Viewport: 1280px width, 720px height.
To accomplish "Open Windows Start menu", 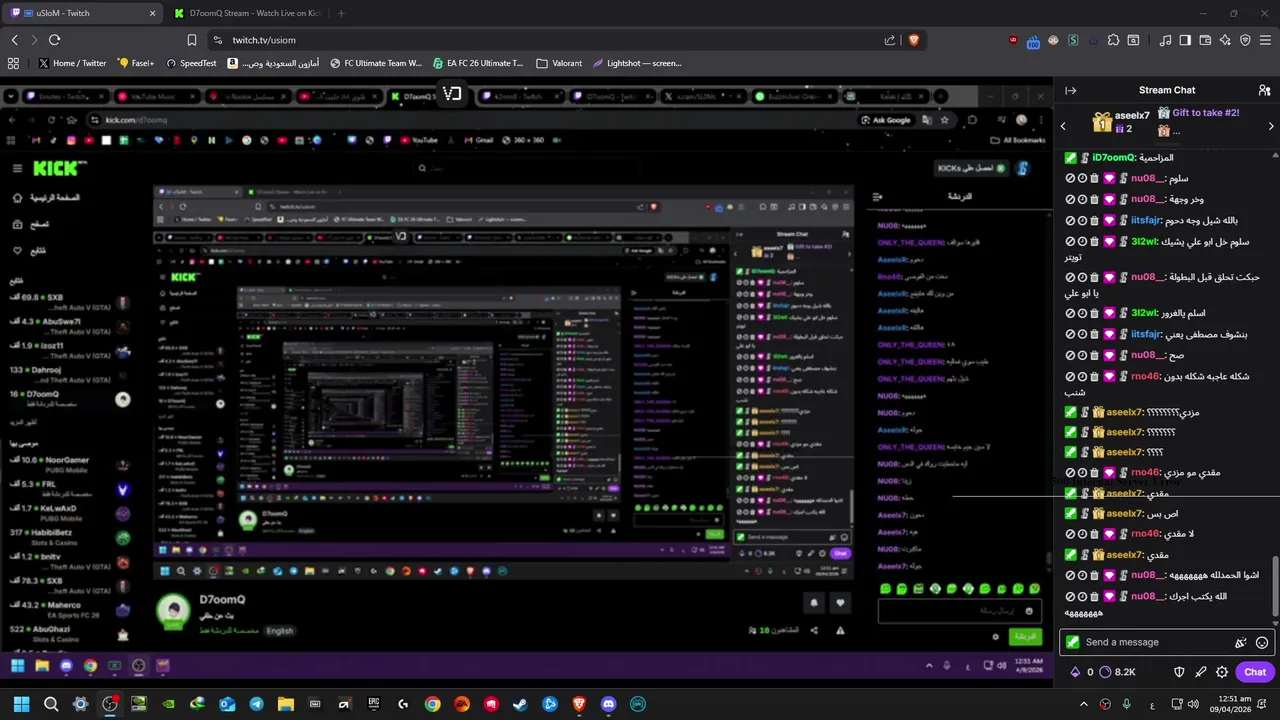I will pos(21,704).
